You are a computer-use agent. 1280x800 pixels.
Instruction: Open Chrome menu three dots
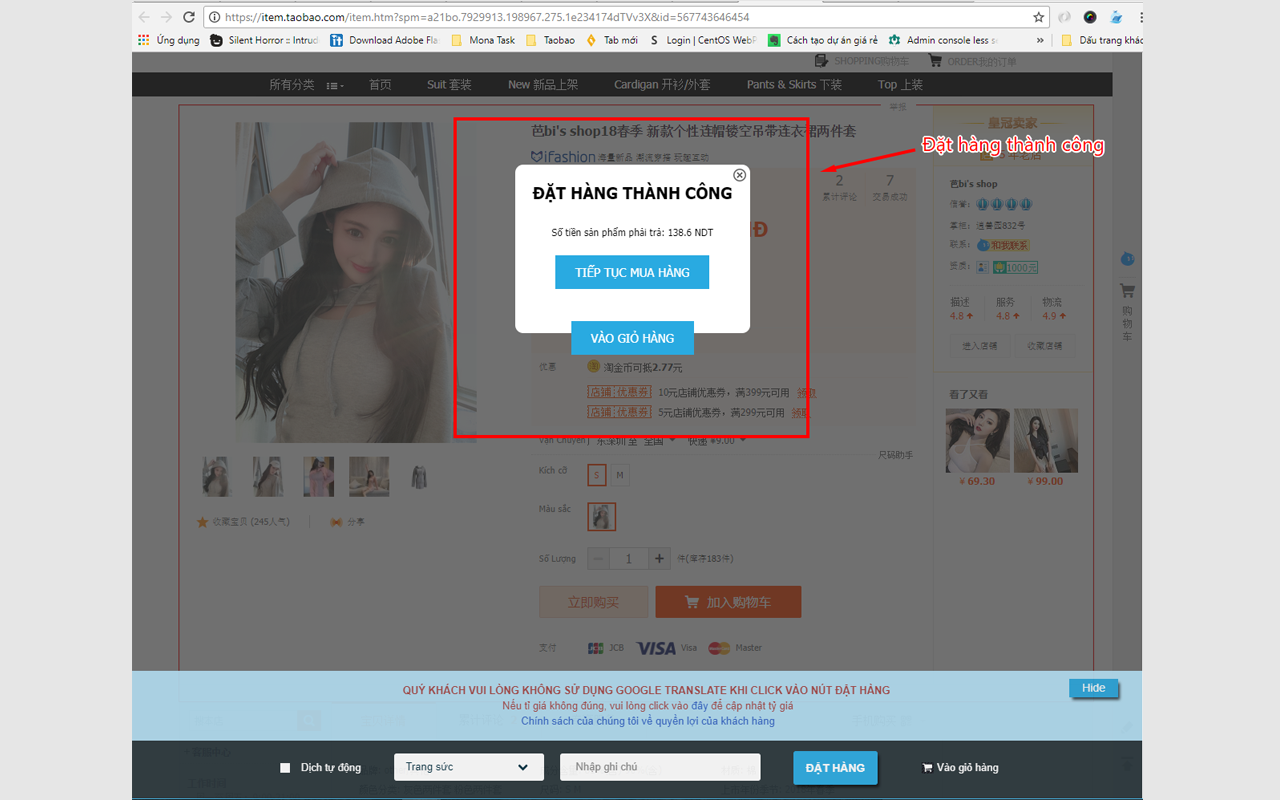click(1140, 17)
